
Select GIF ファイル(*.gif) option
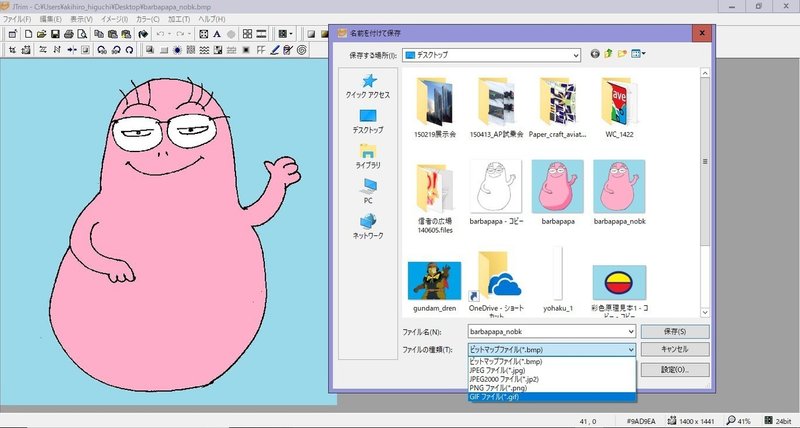[x=552, y=396]
